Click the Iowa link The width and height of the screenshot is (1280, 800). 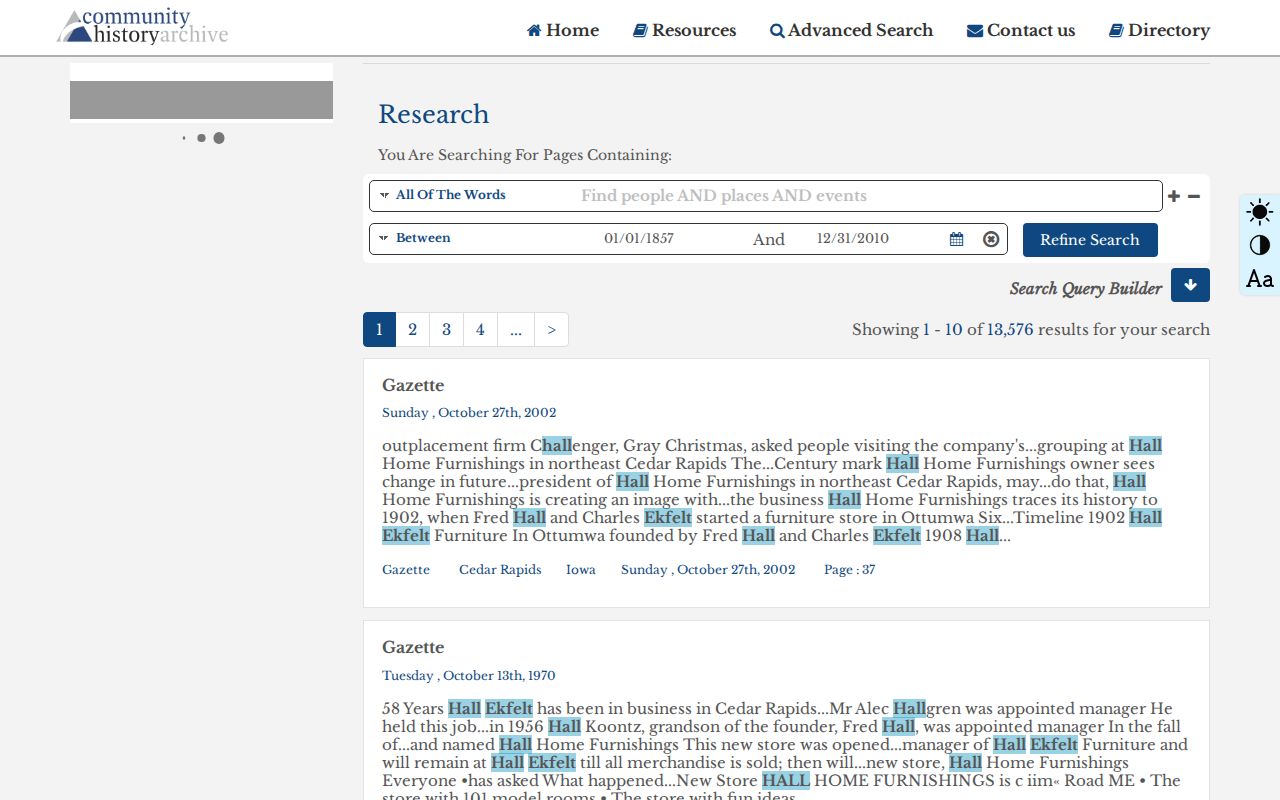(x=581, y=570)
